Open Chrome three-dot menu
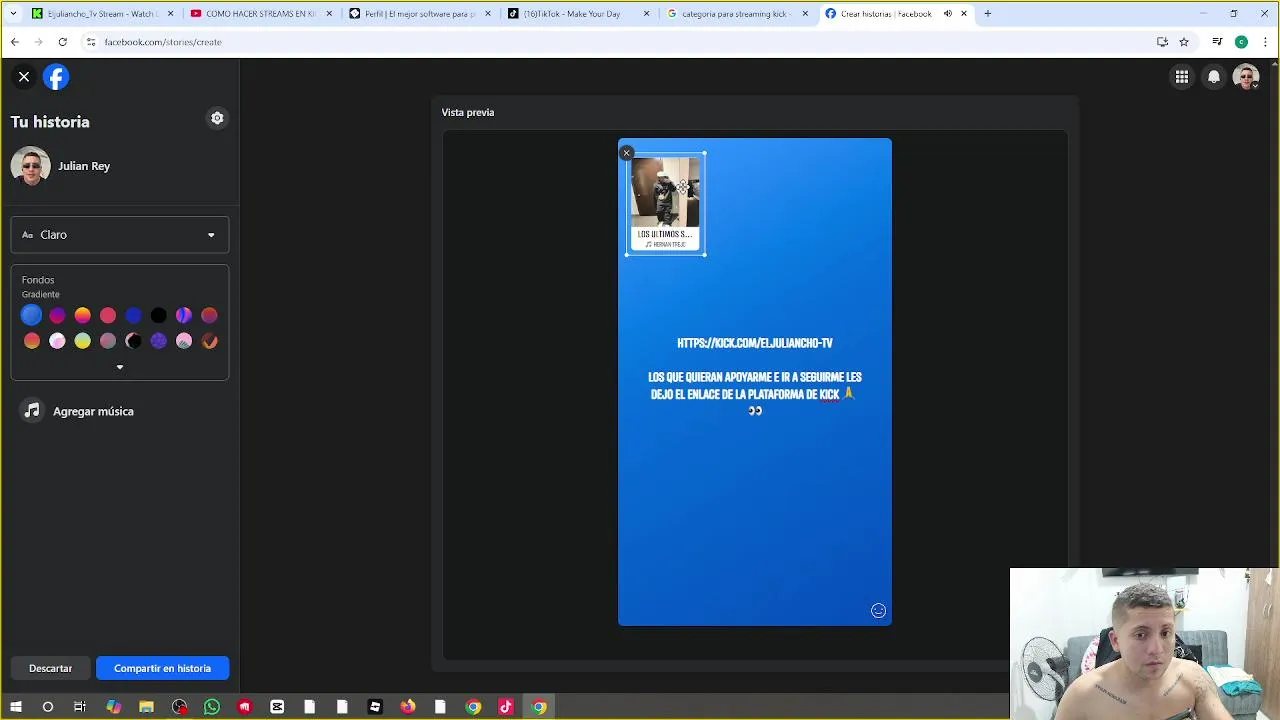Image resolution: width=1280 pixels, height=720 pixels. (1265, 42)
